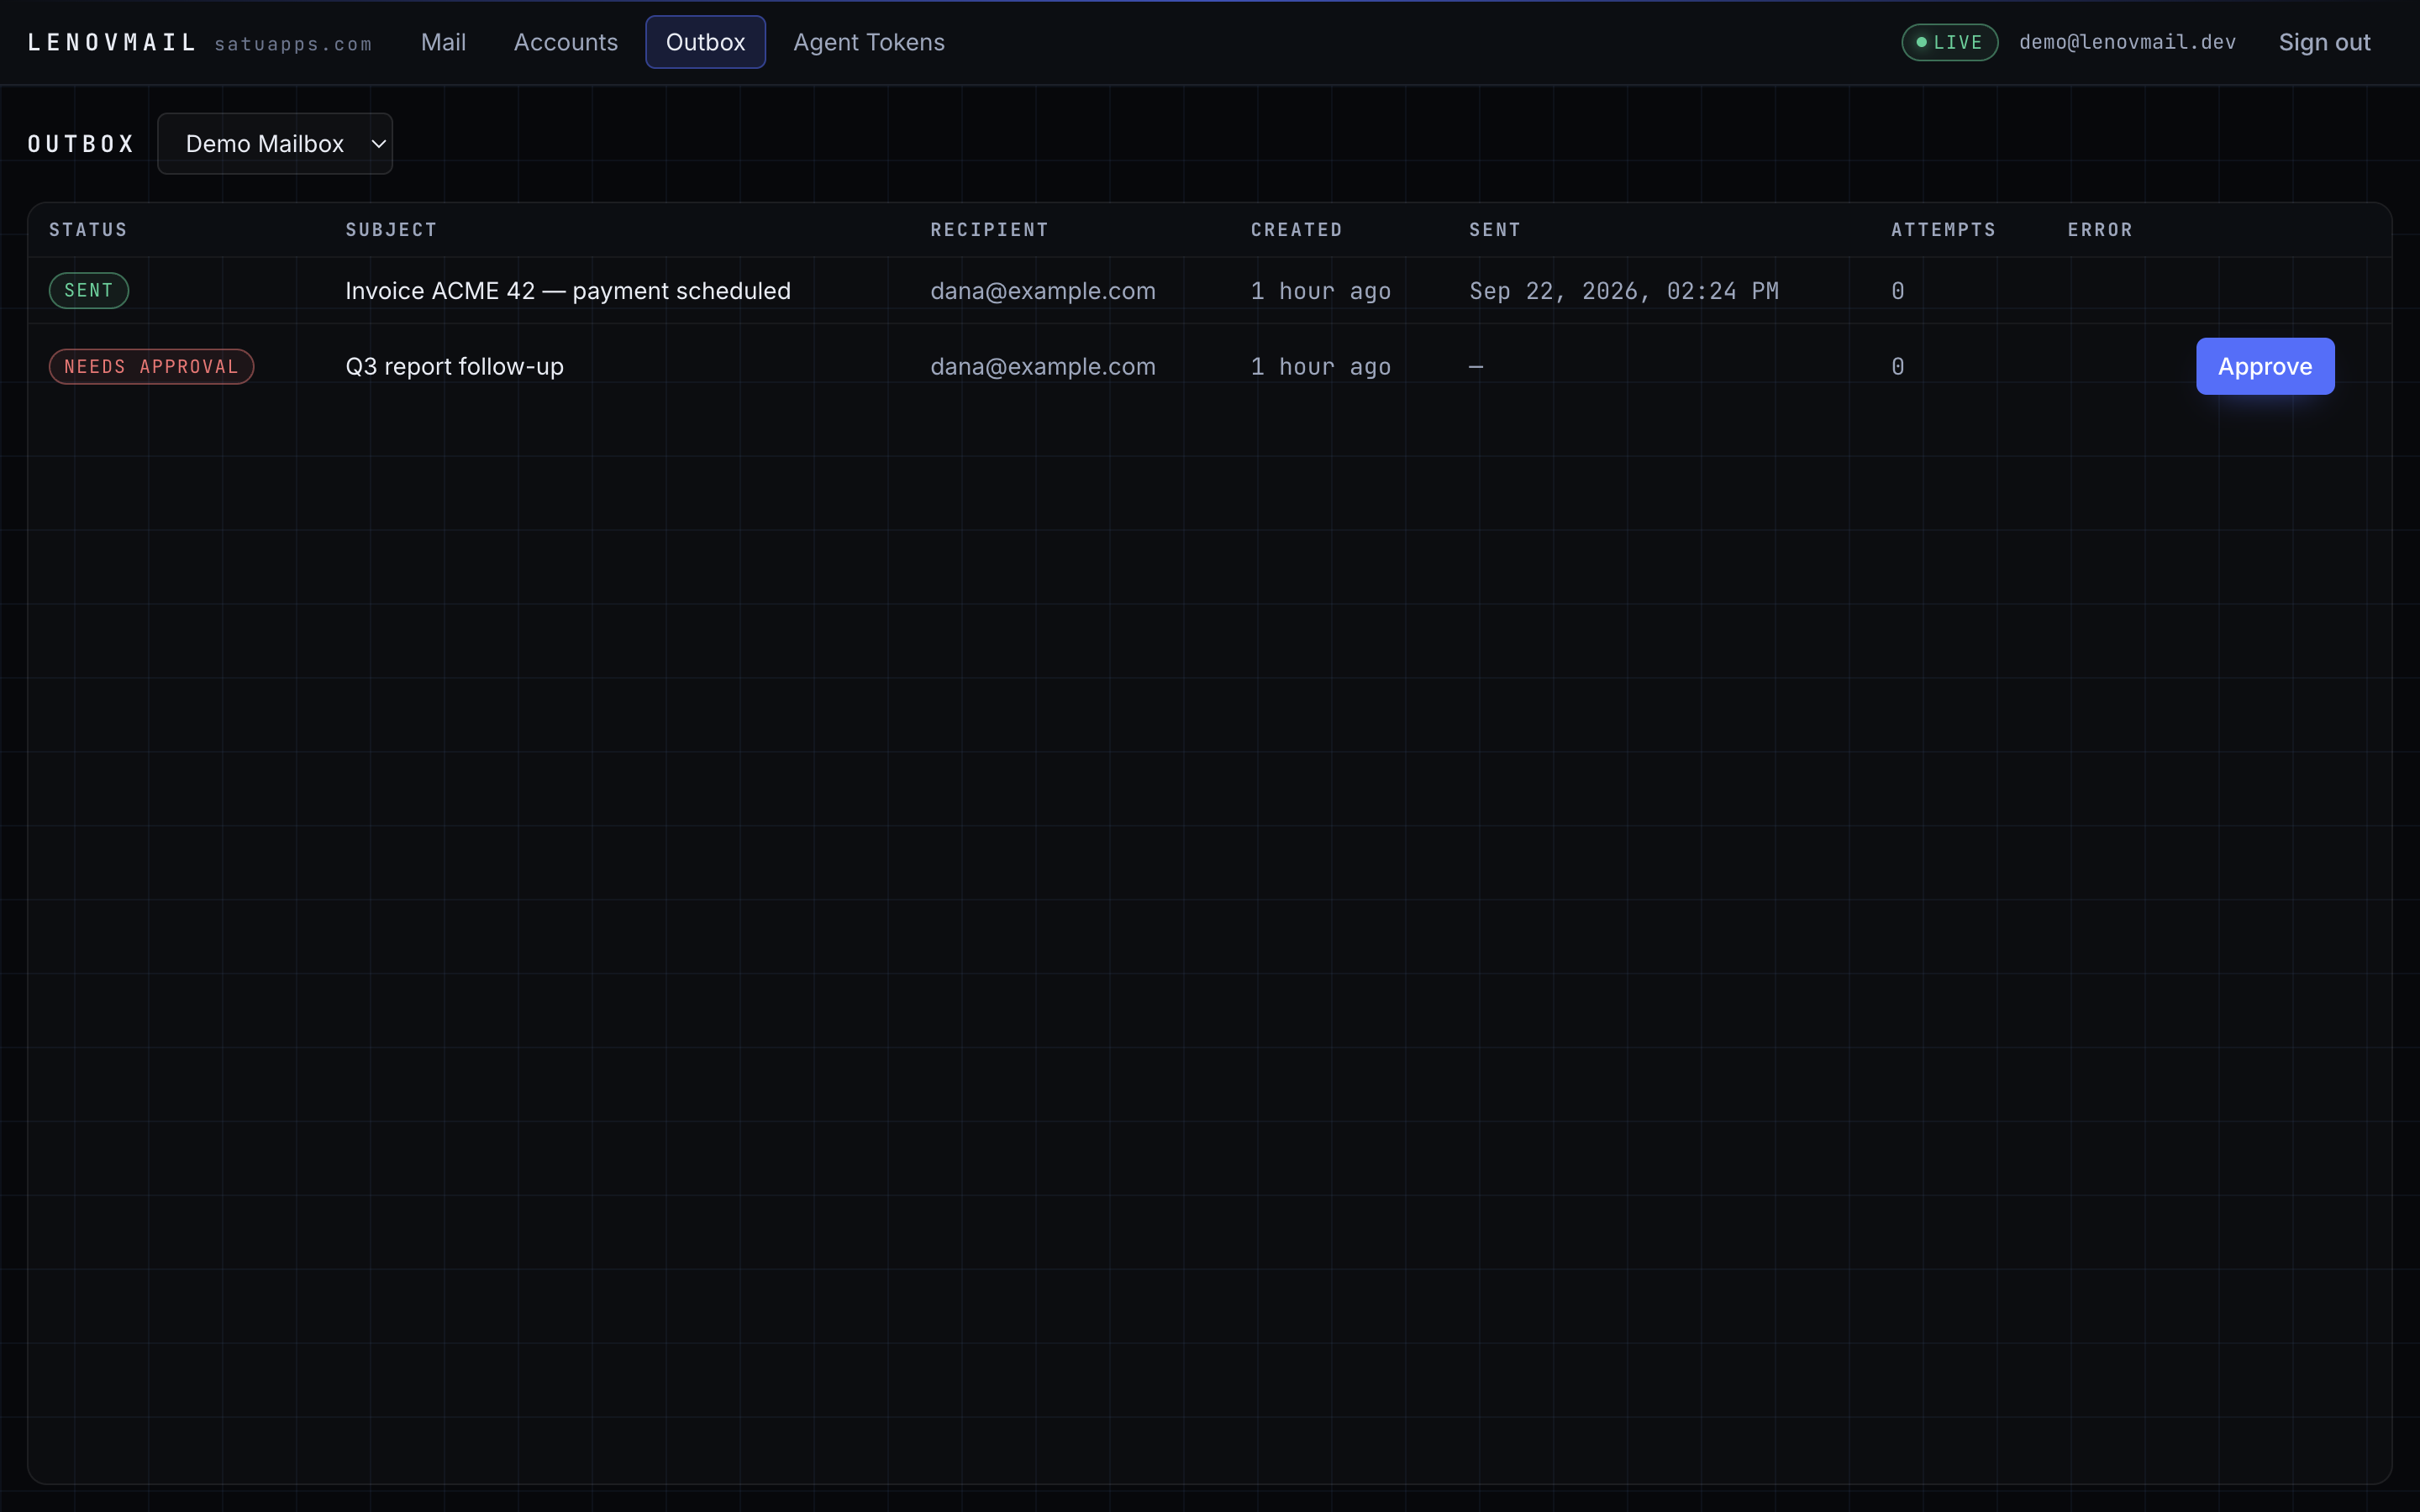2420x1512 pixels.
Task: Open the Q3 report follow-up subject
Action: click(454, 366)
